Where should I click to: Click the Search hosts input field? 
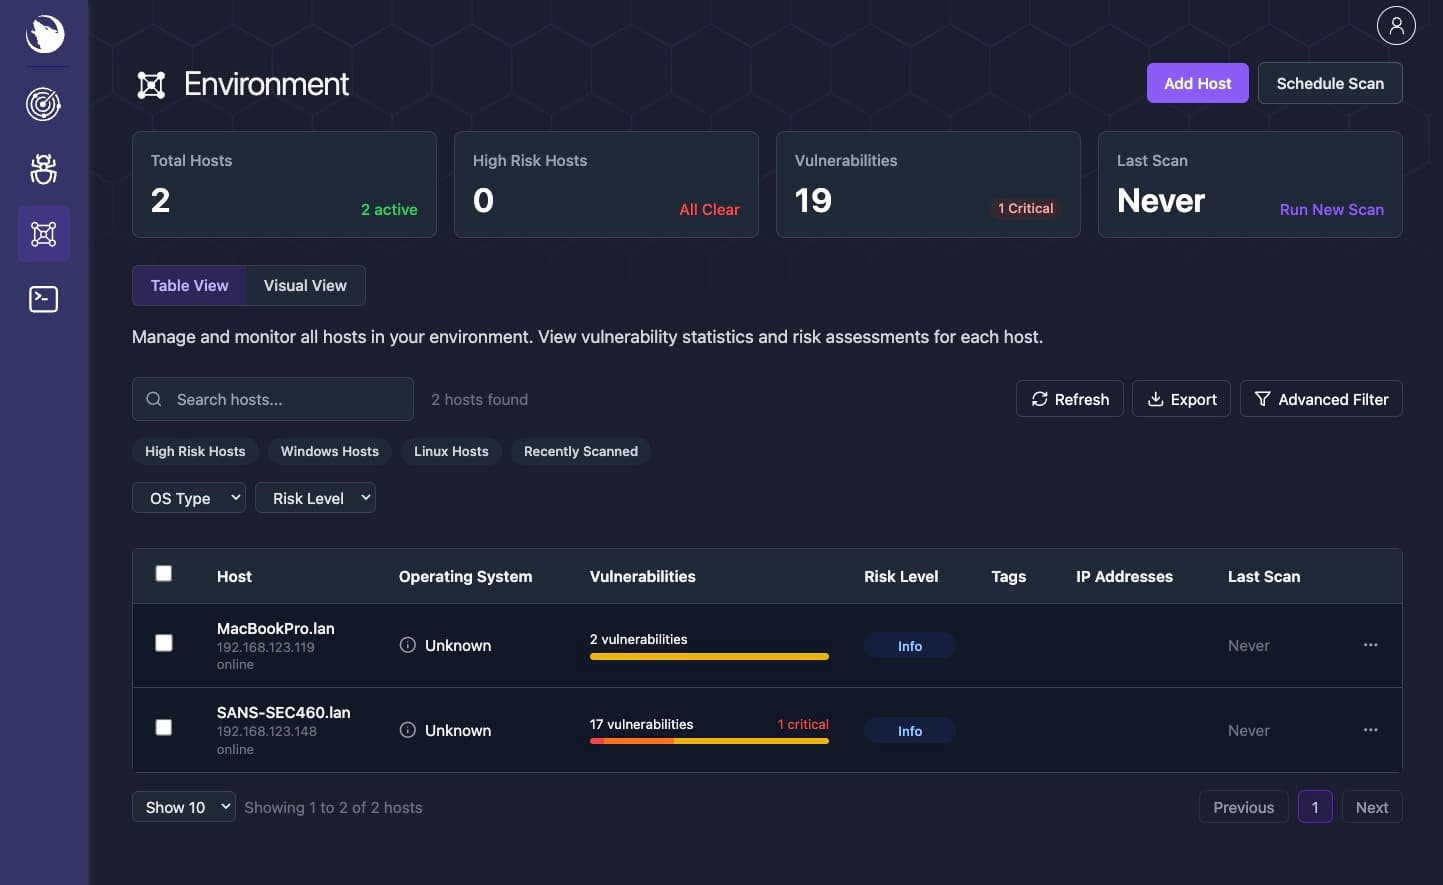click(x=272, y=398)
